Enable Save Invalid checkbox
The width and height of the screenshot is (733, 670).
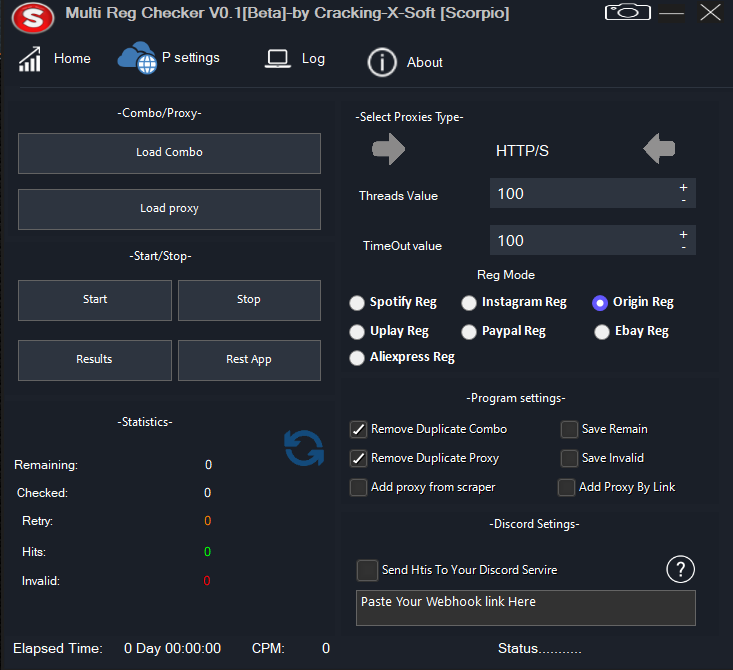tap(569, 458)
